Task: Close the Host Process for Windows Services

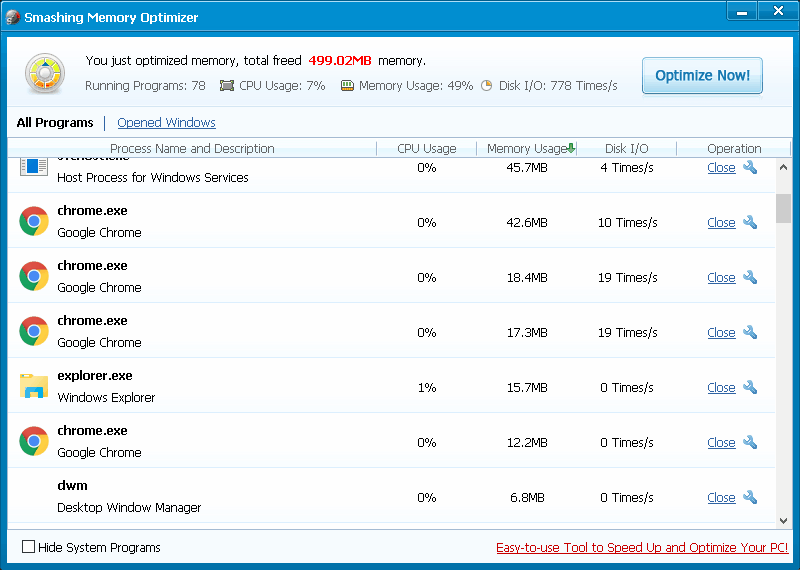Action: 721,168
